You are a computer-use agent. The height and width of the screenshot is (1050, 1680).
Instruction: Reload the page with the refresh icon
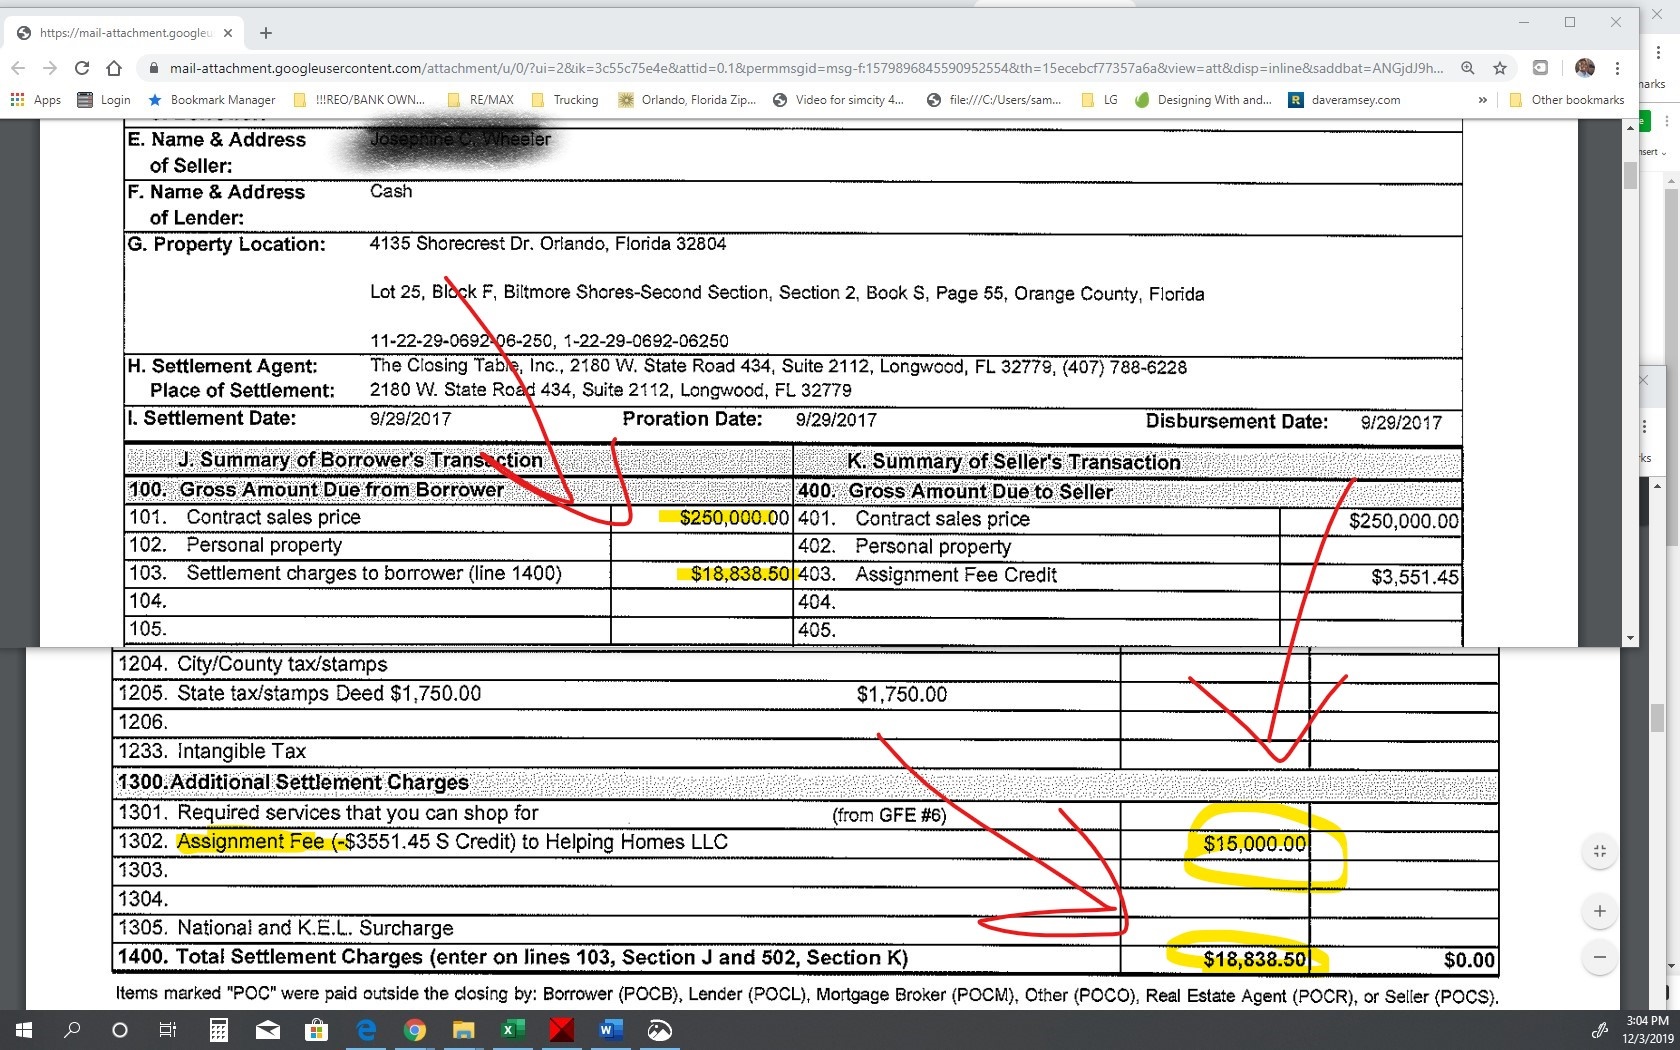pyautogui.click(x=82, y=68)
